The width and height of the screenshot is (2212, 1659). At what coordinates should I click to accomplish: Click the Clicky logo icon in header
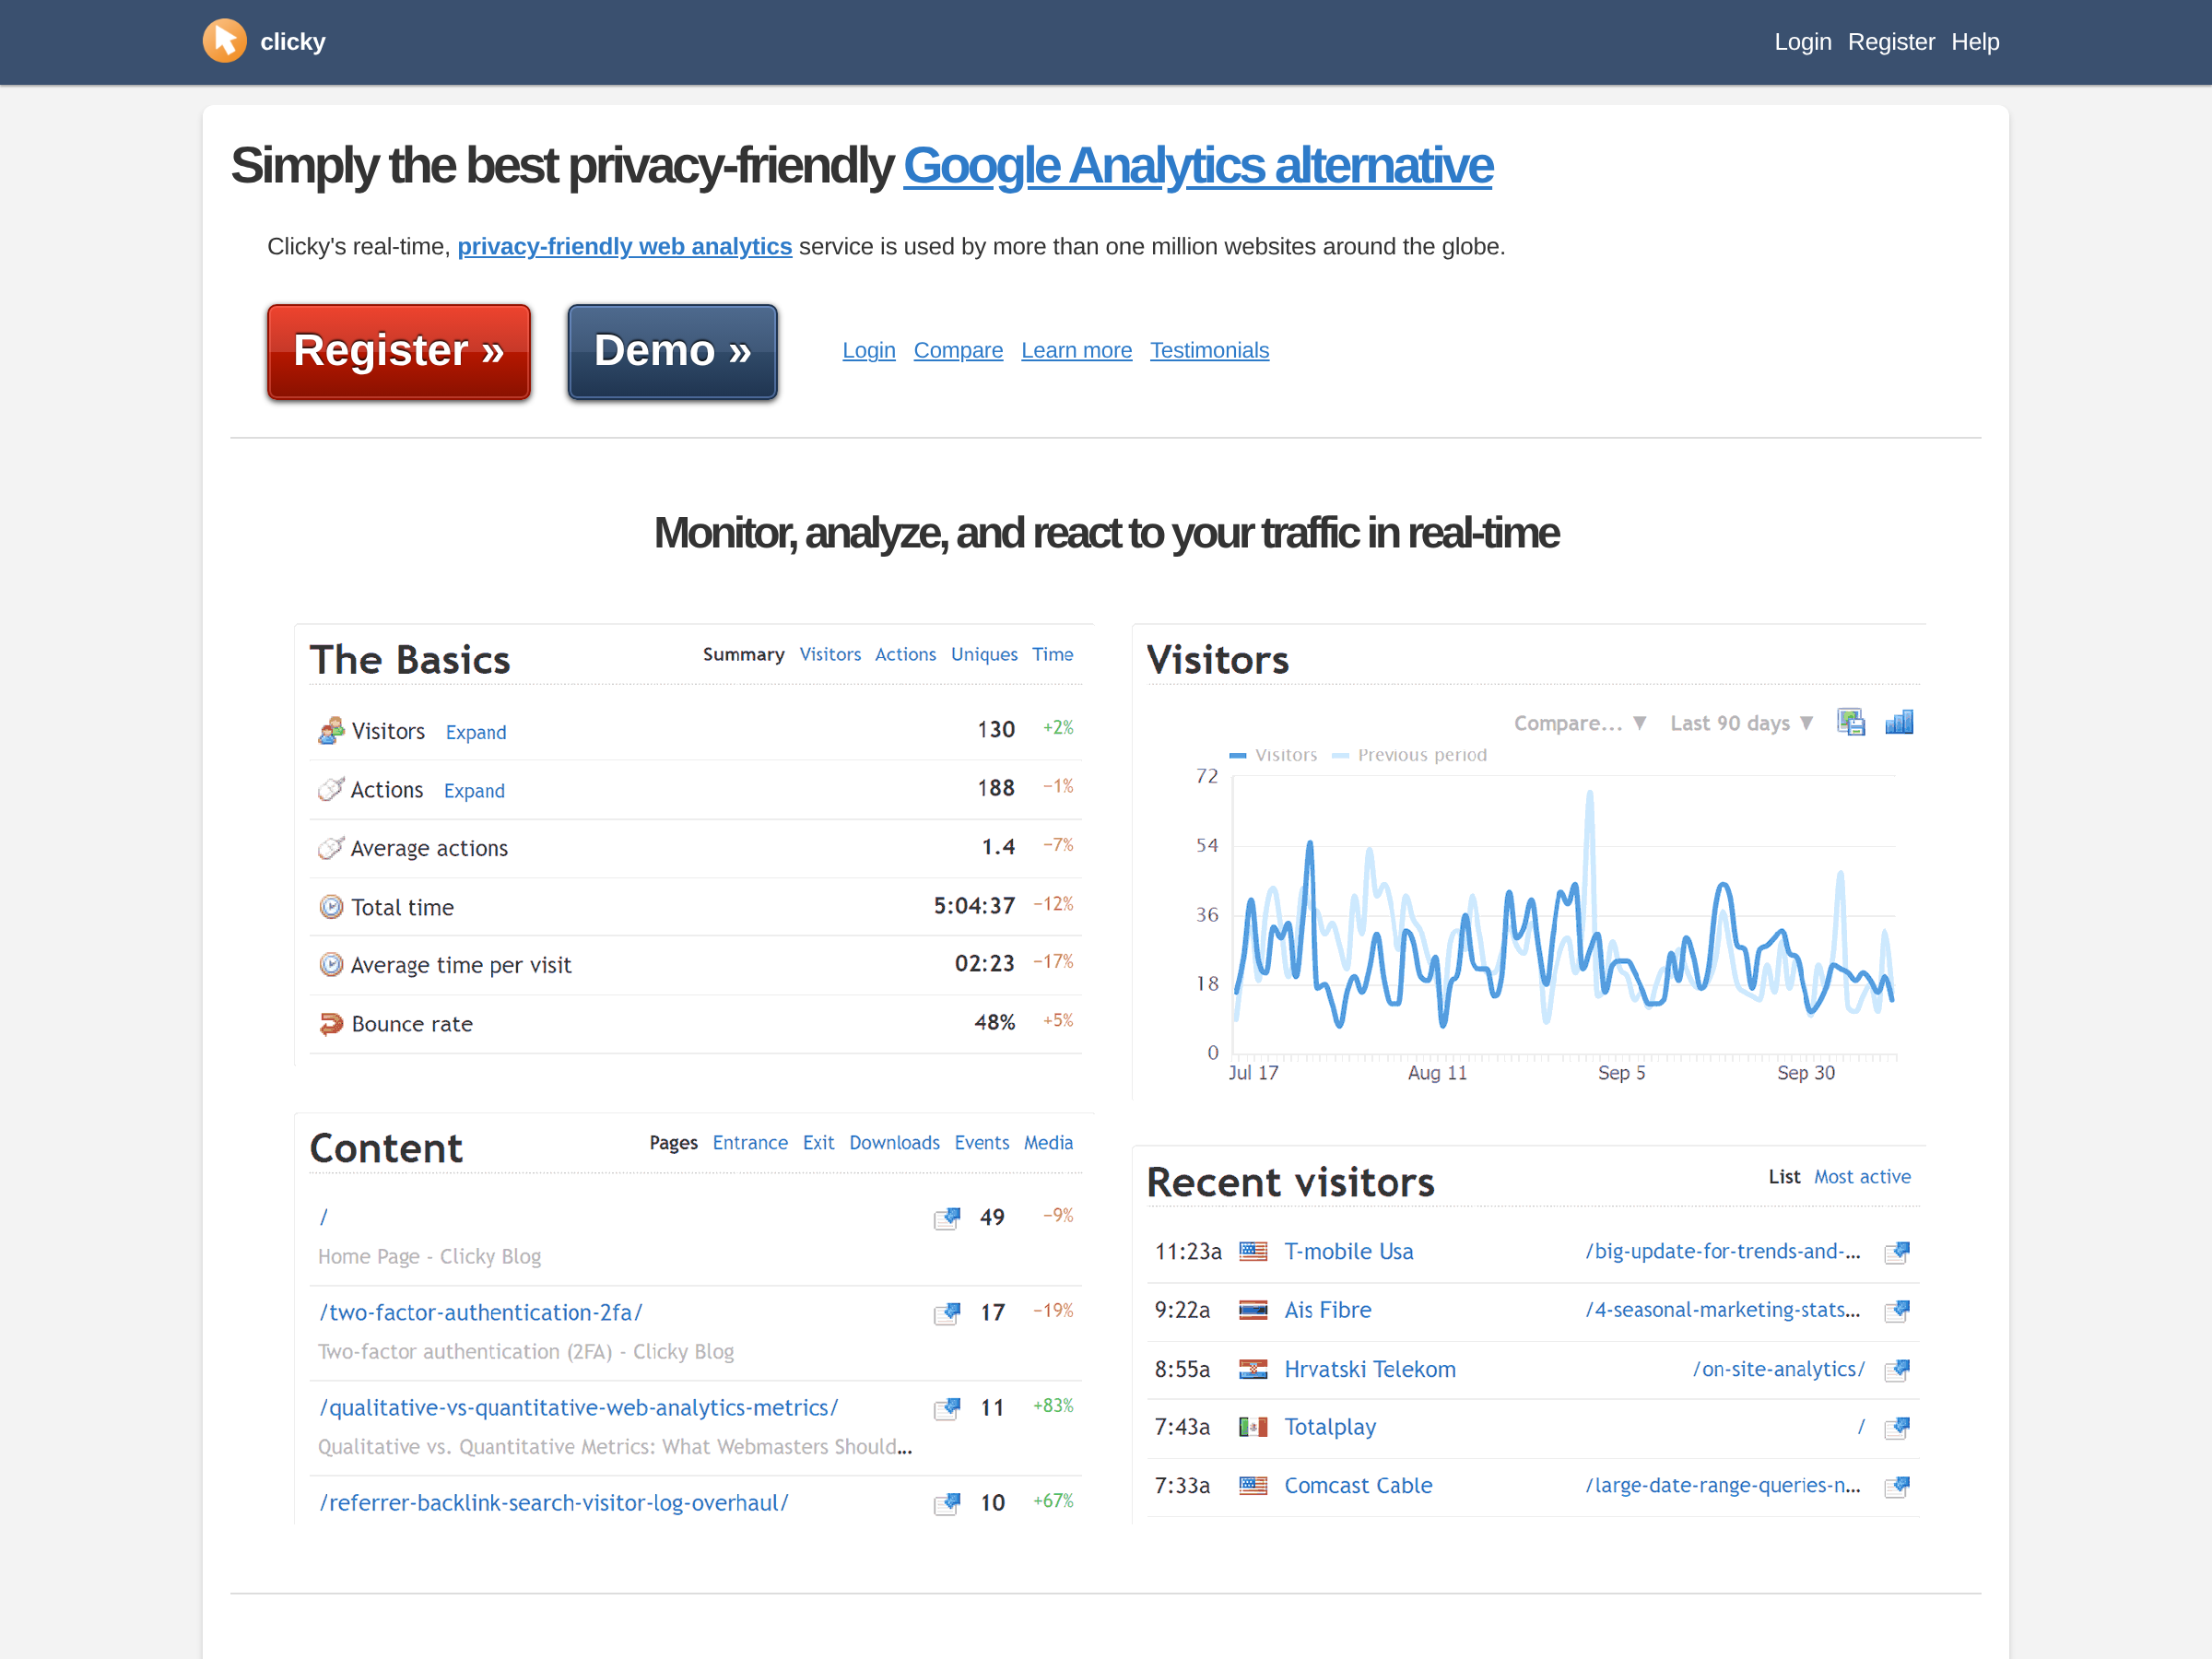pyautogui.click(x=225, y=41)
